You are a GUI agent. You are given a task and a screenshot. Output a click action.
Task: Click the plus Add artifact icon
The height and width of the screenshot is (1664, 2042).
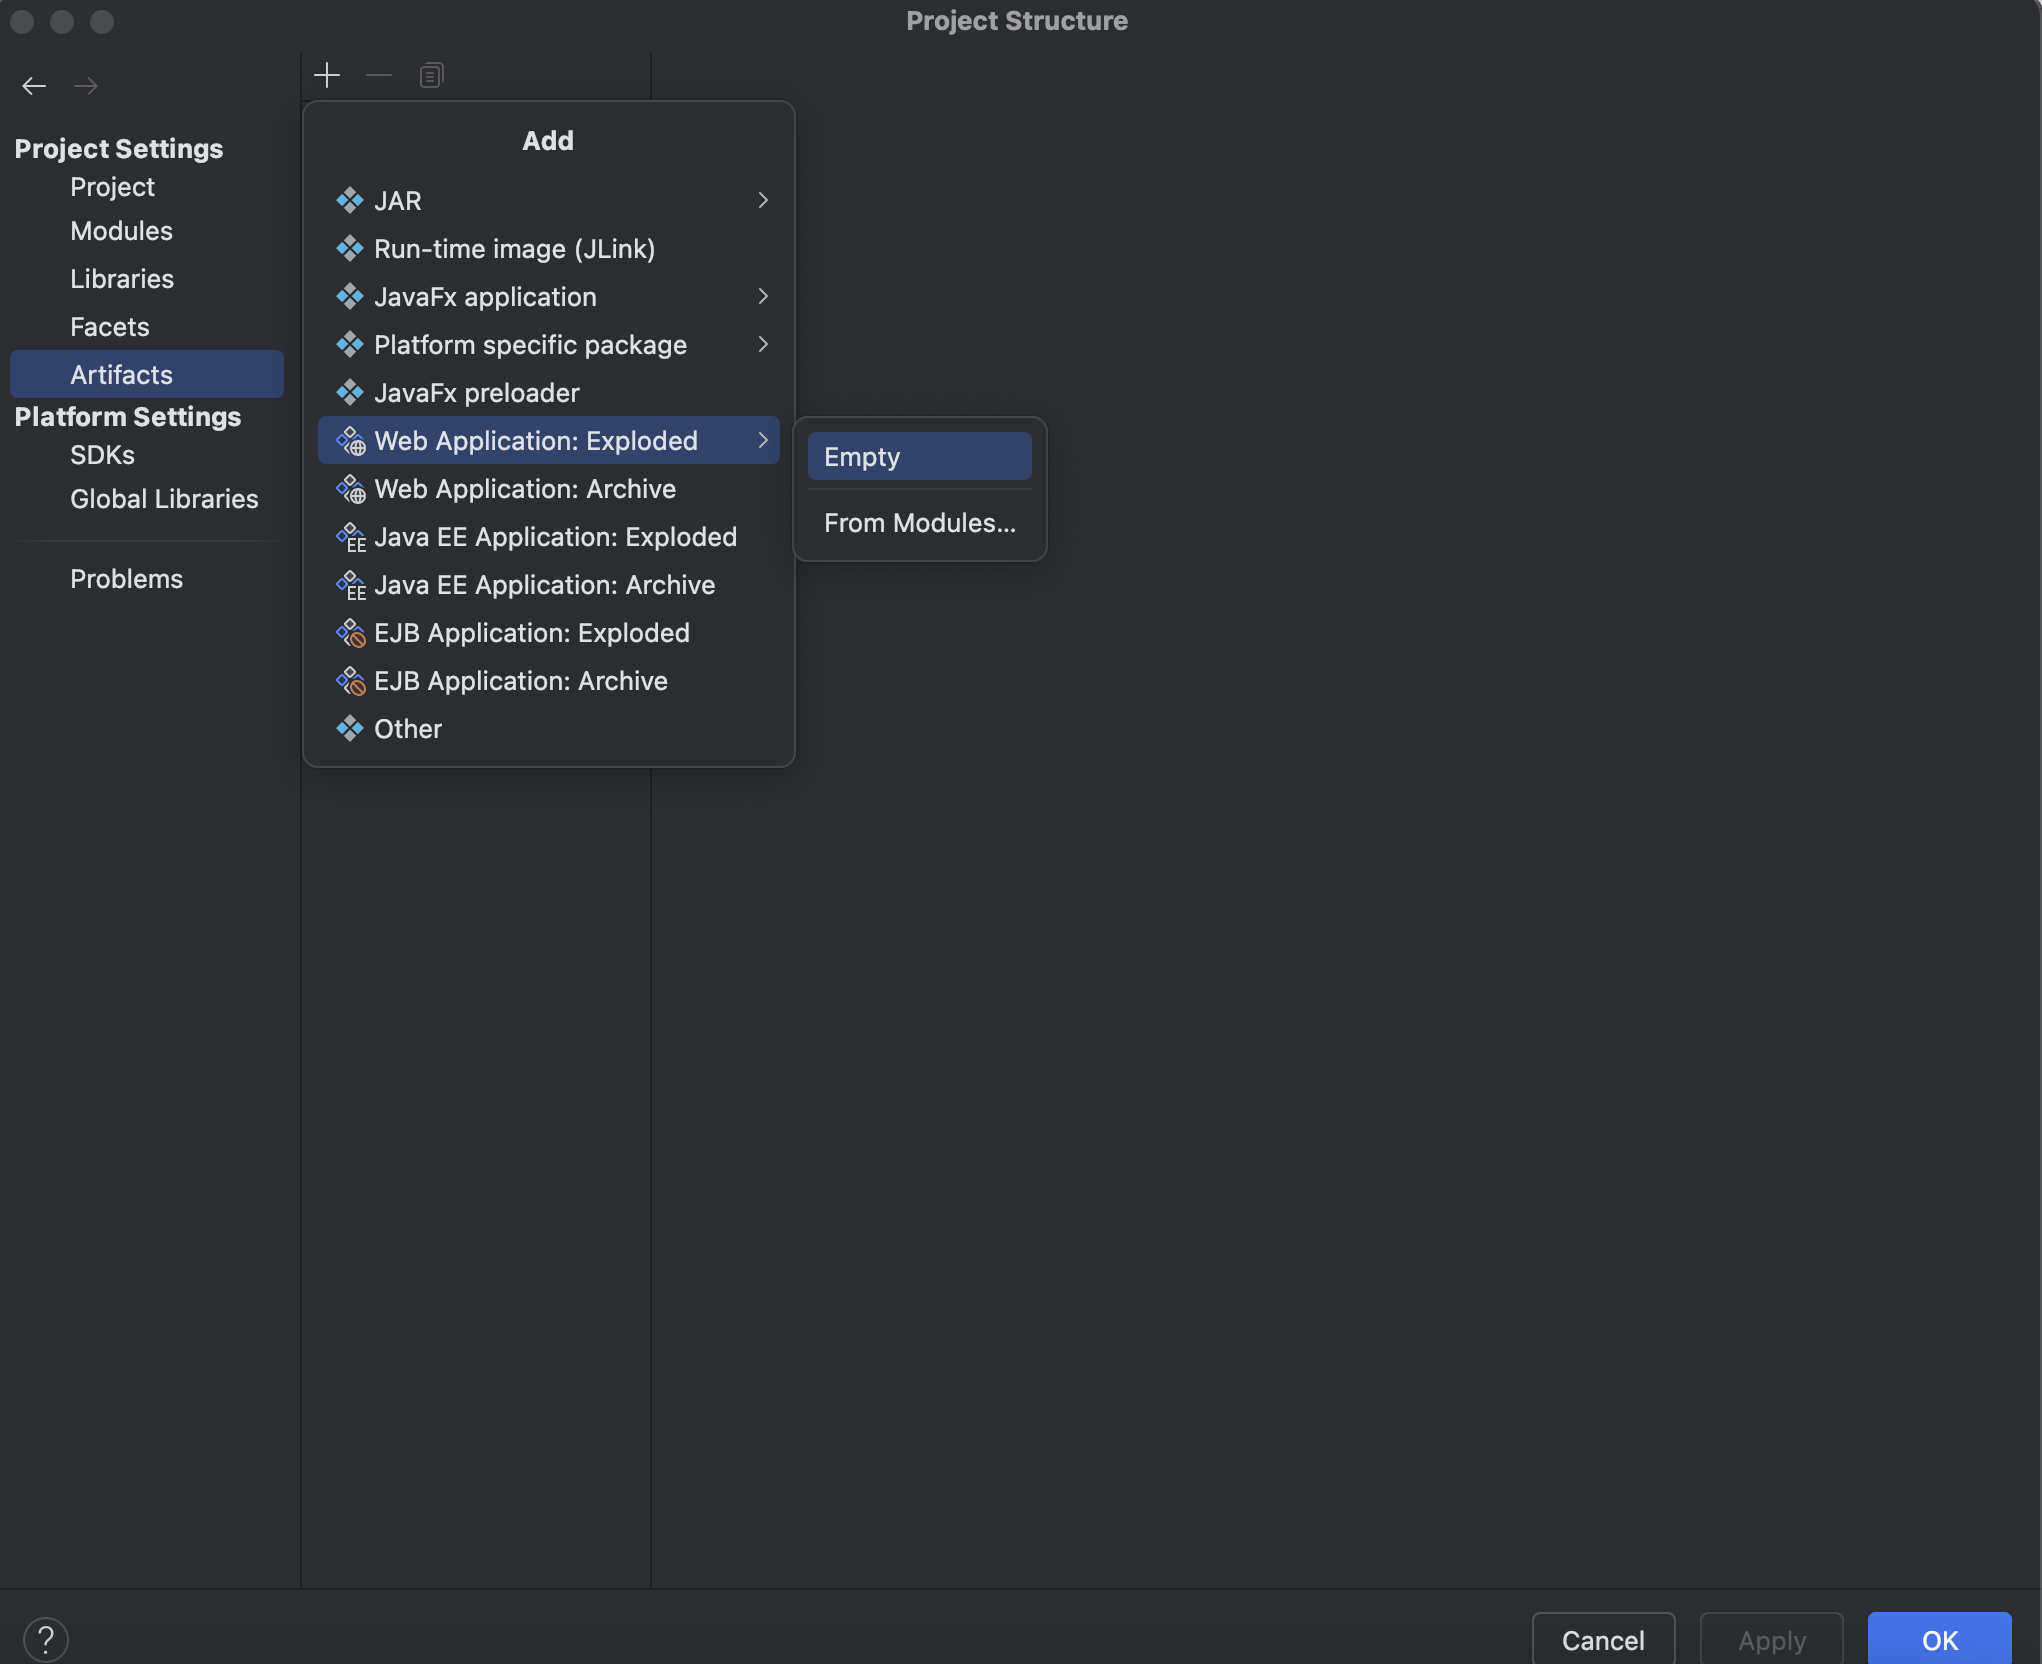327,75
